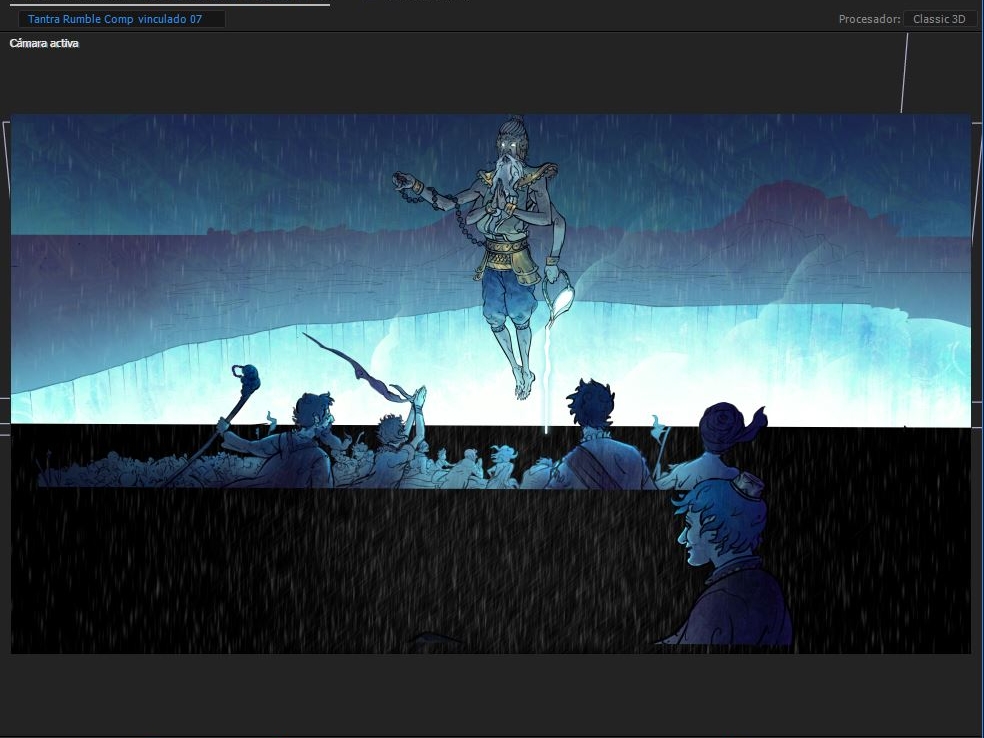The image size is (984, 738).
Task: Open the Tantra Rumble Comp vinculado 07 tab
Action: coord(121,19)
